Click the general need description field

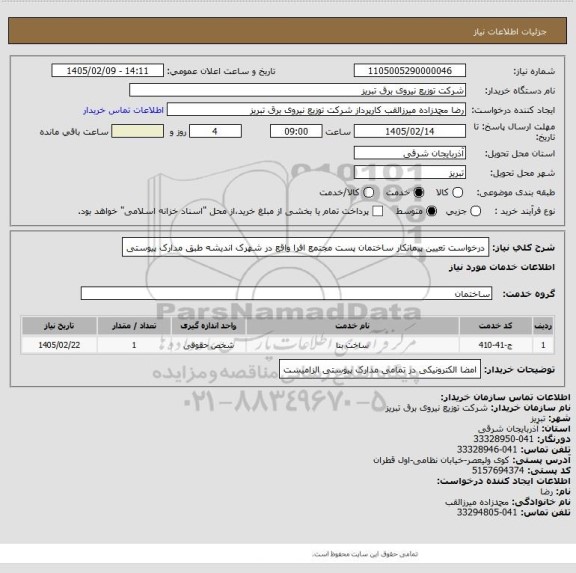306,248
